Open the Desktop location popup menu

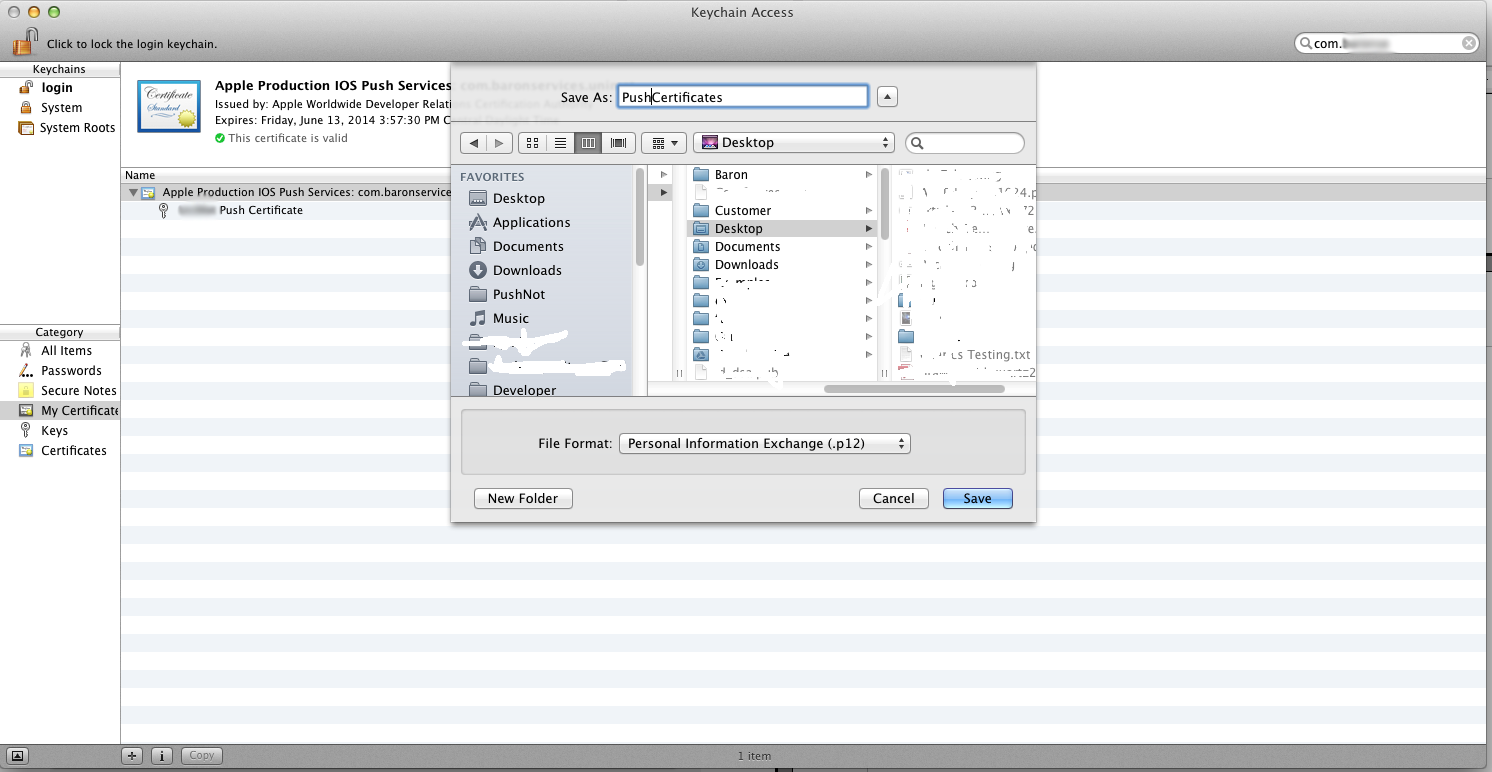[x=793, y=143]
